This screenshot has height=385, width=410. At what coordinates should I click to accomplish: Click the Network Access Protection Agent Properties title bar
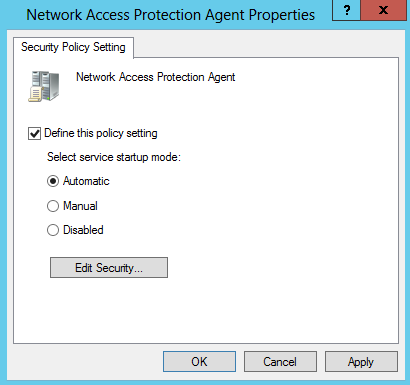170,15
